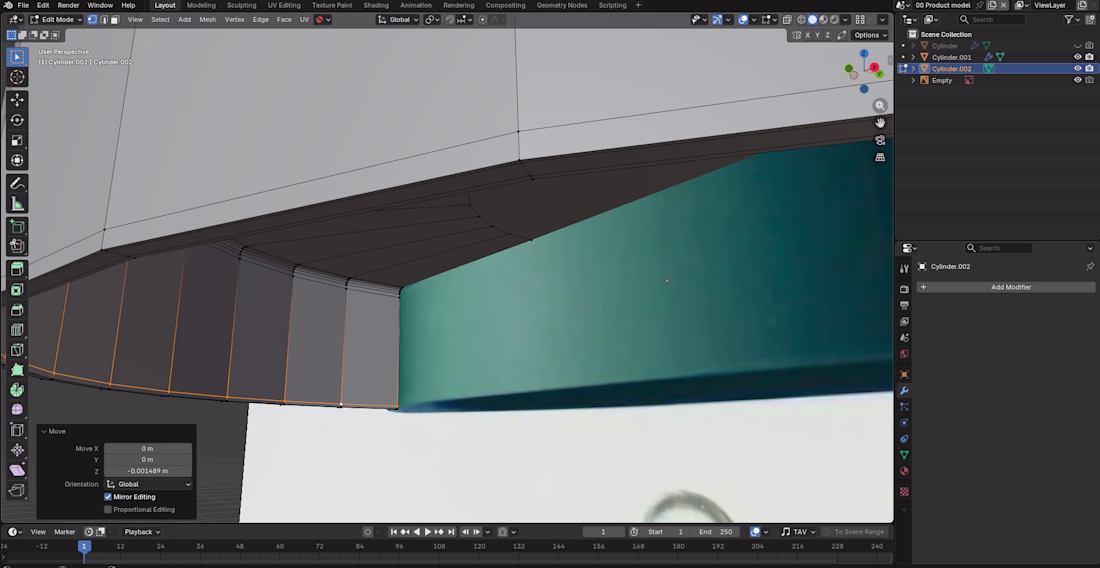
Task: Disable Cylinder.001 render camera icon
Action: click(x=1089, y=58)
